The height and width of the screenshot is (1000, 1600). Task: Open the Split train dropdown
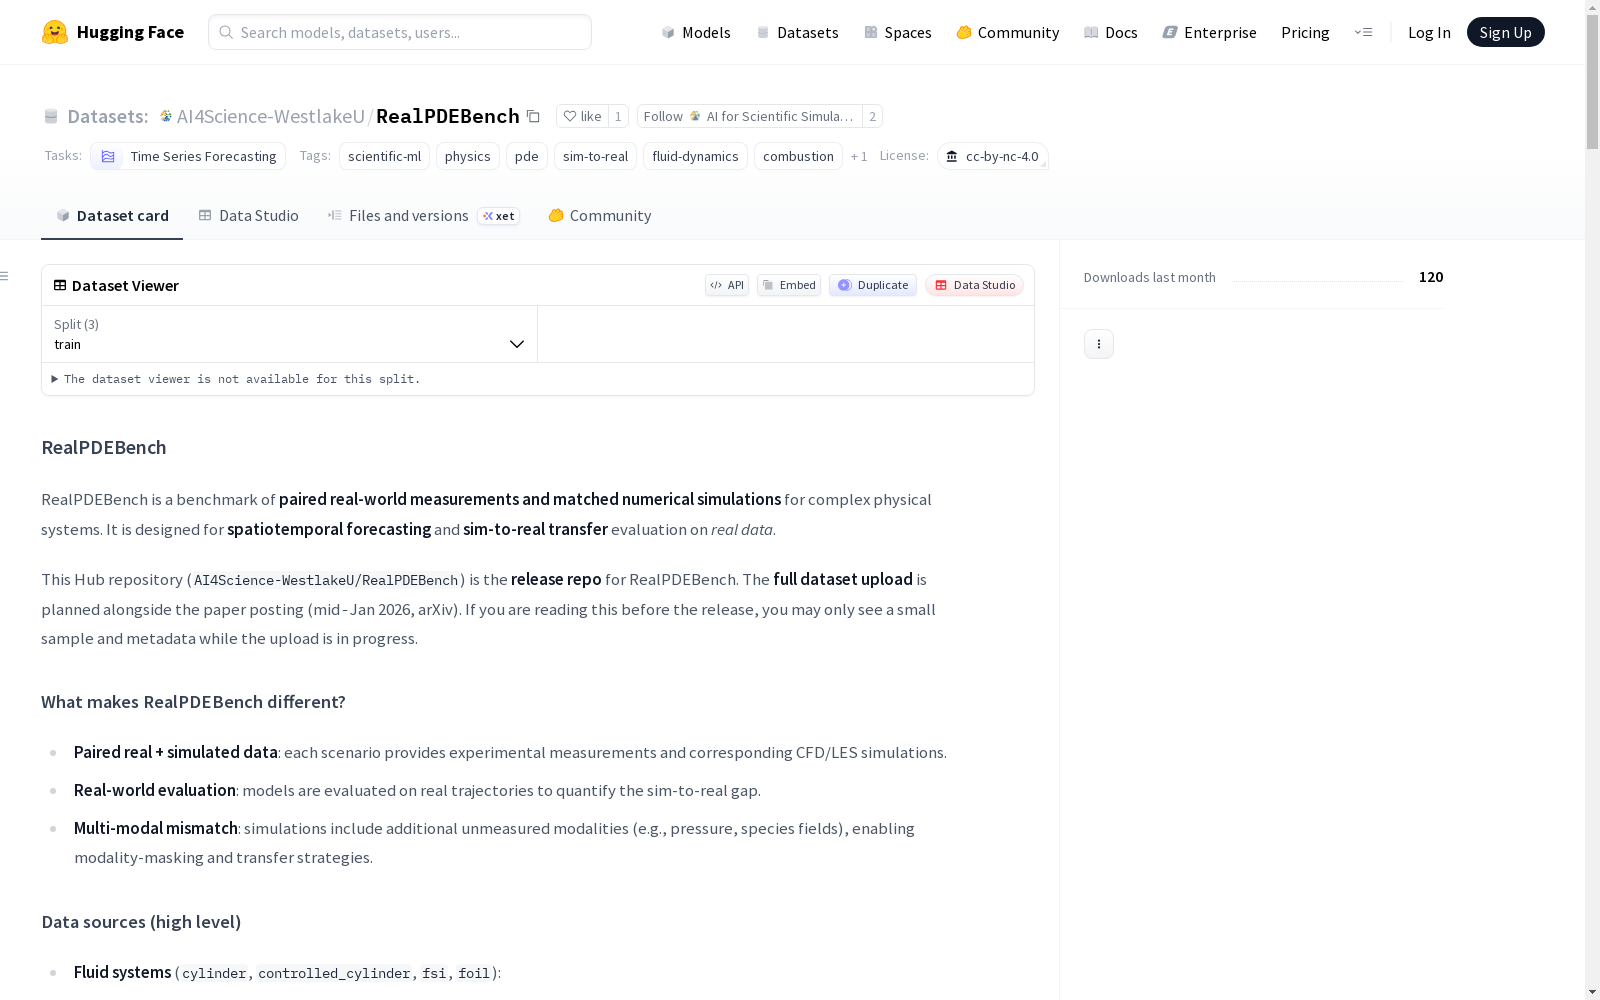[289, 334]
